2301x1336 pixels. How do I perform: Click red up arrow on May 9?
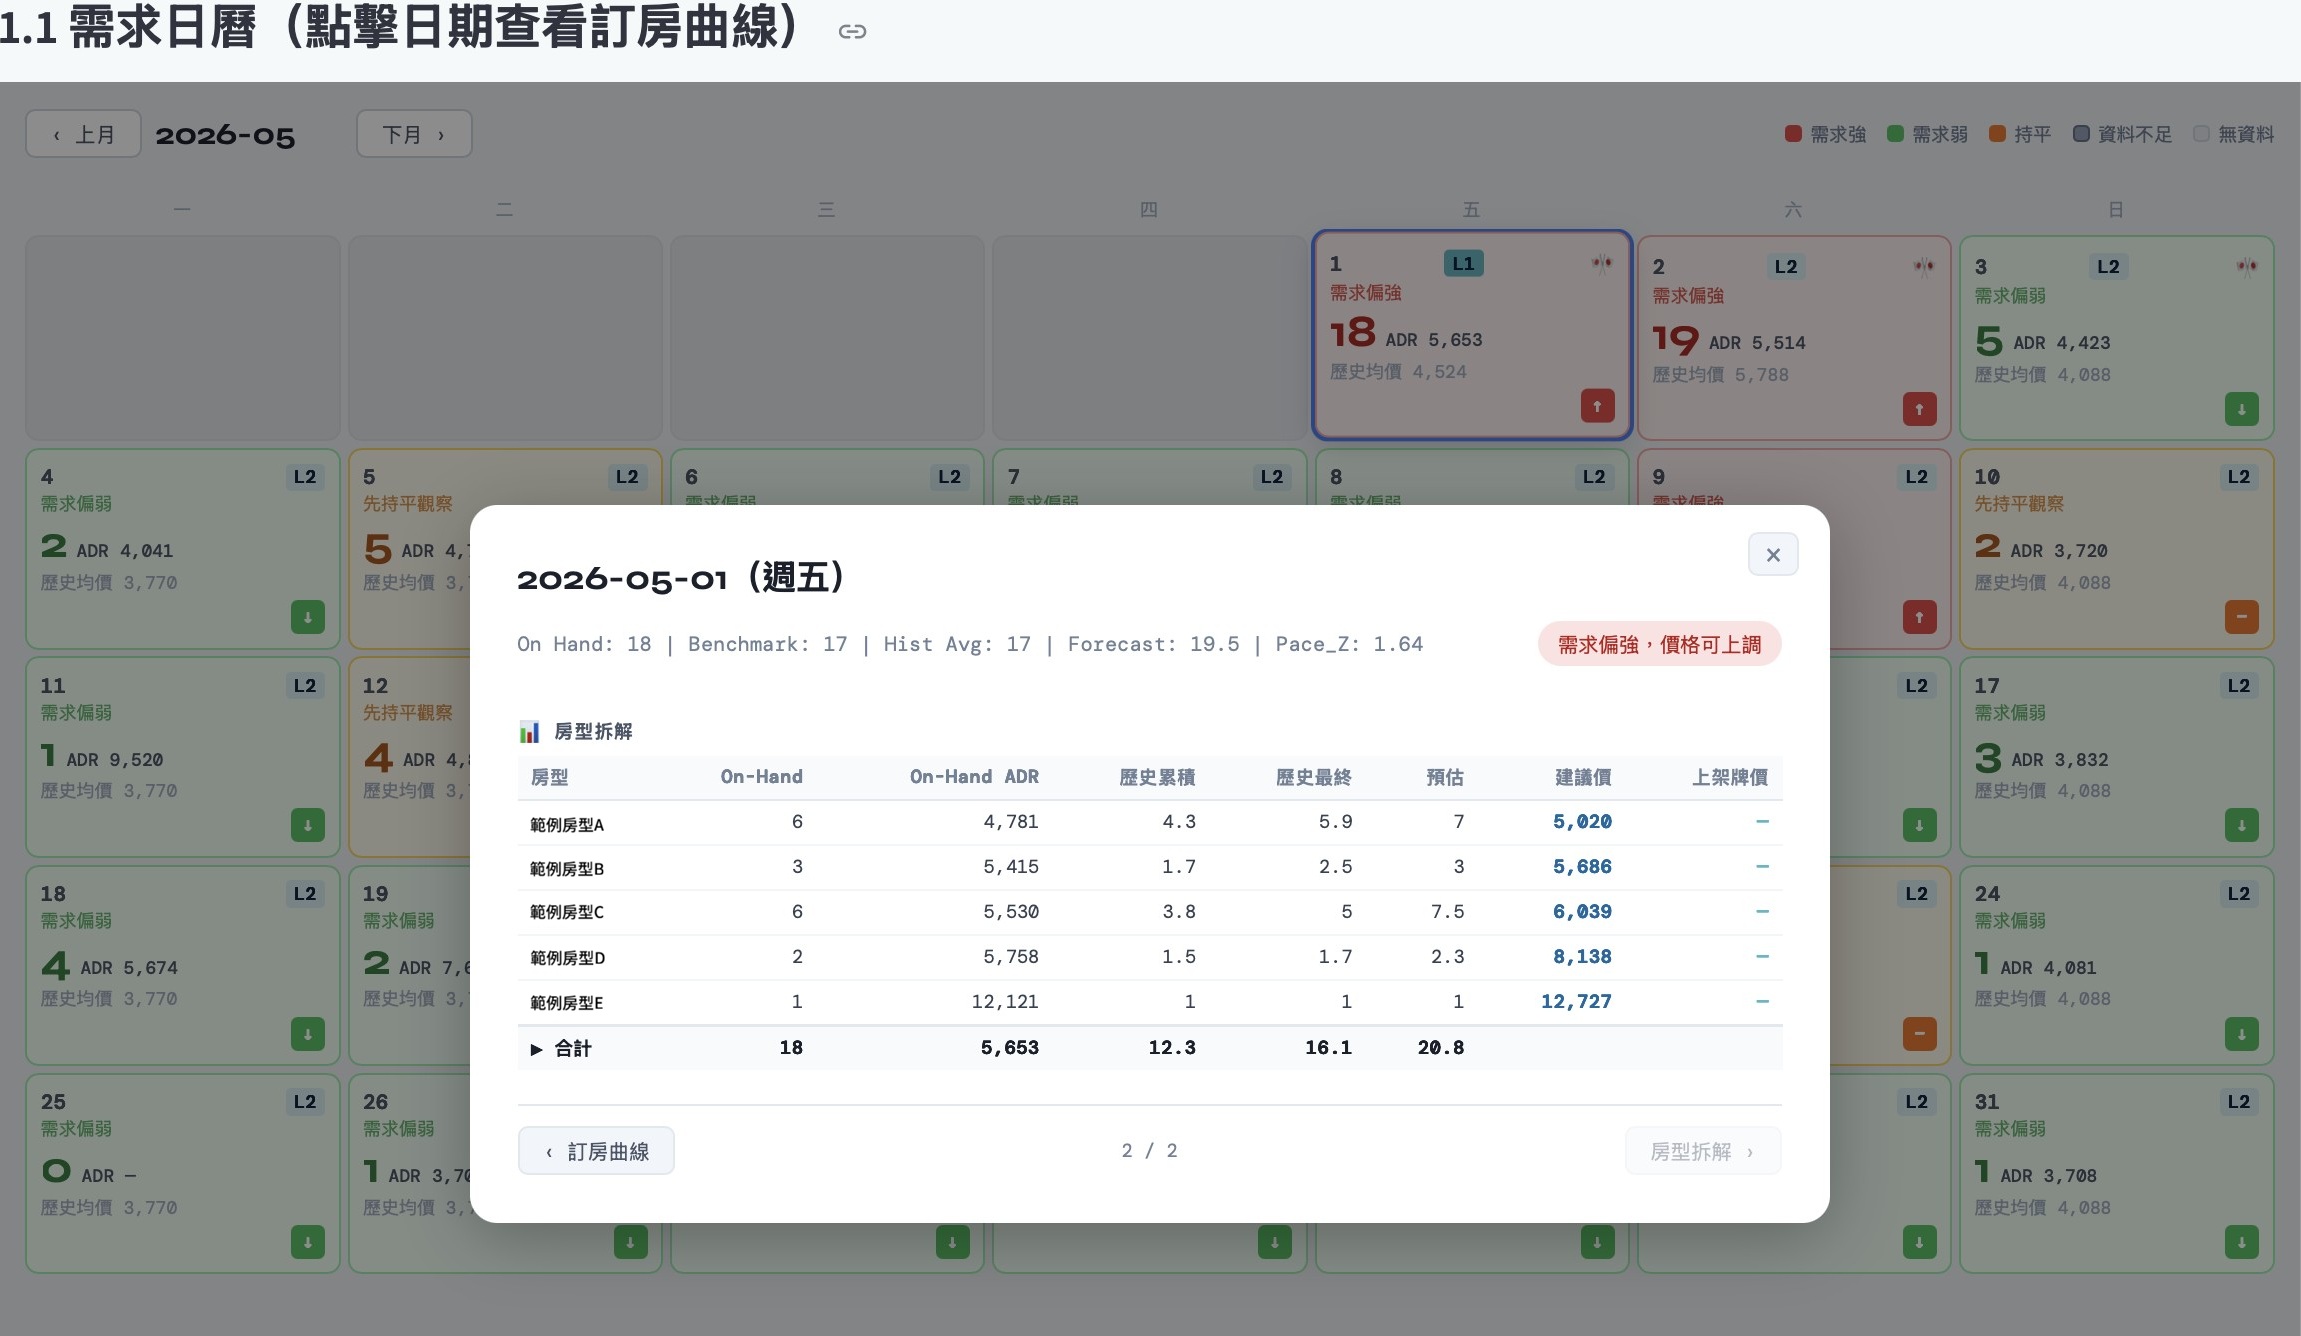(1919, 617)
